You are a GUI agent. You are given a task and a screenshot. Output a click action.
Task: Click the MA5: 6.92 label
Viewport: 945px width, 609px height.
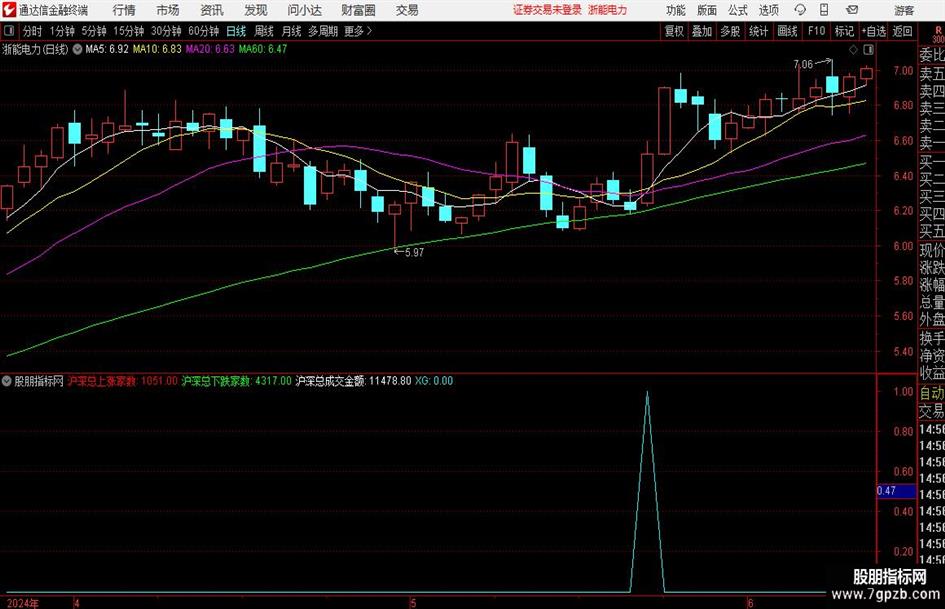pos(107,49)
